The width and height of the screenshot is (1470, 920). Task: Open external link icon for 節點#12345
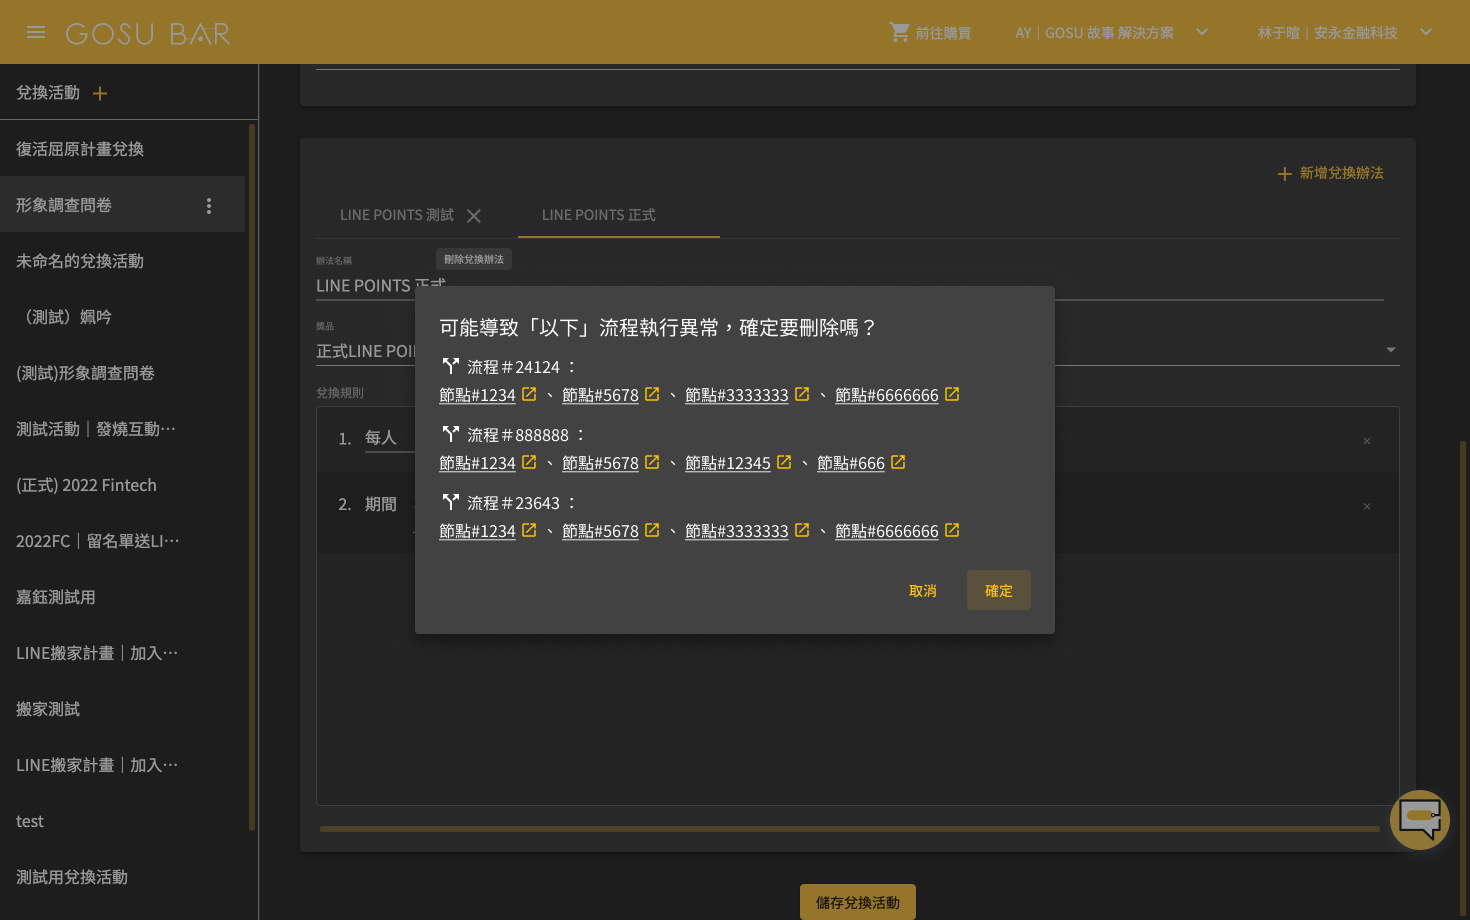pos(784,462)
